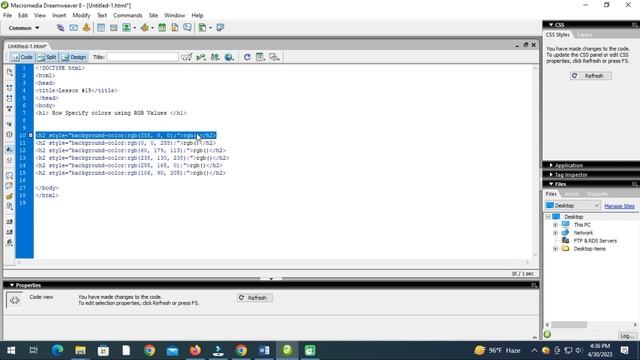Toggle Highlight Invalid Code icon
Screen dimensions: 640x360
click(9, 160)
